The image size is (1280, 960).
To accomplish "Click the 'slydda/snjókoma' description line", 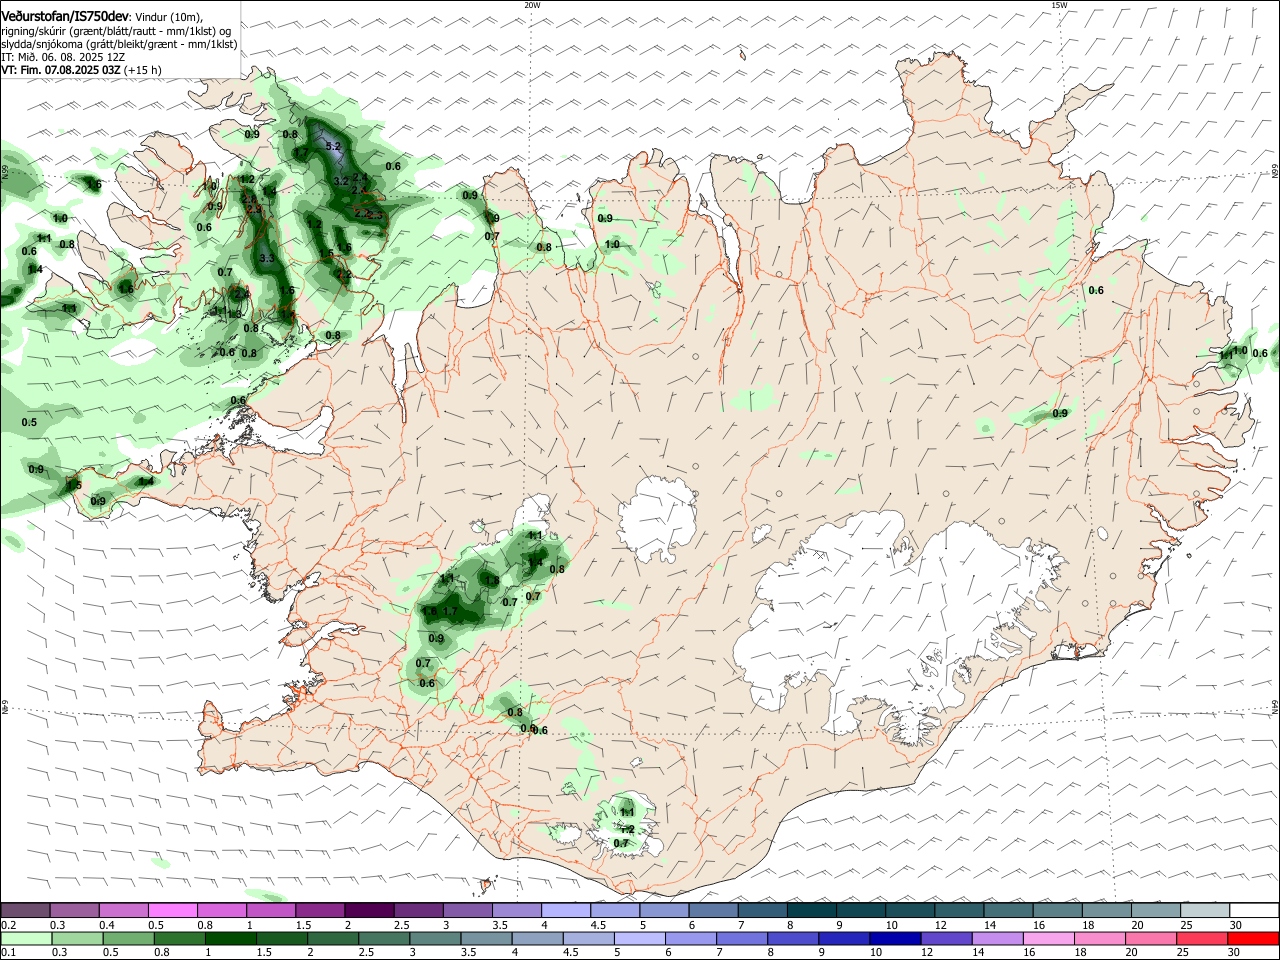I will click(x=119, y=44).
